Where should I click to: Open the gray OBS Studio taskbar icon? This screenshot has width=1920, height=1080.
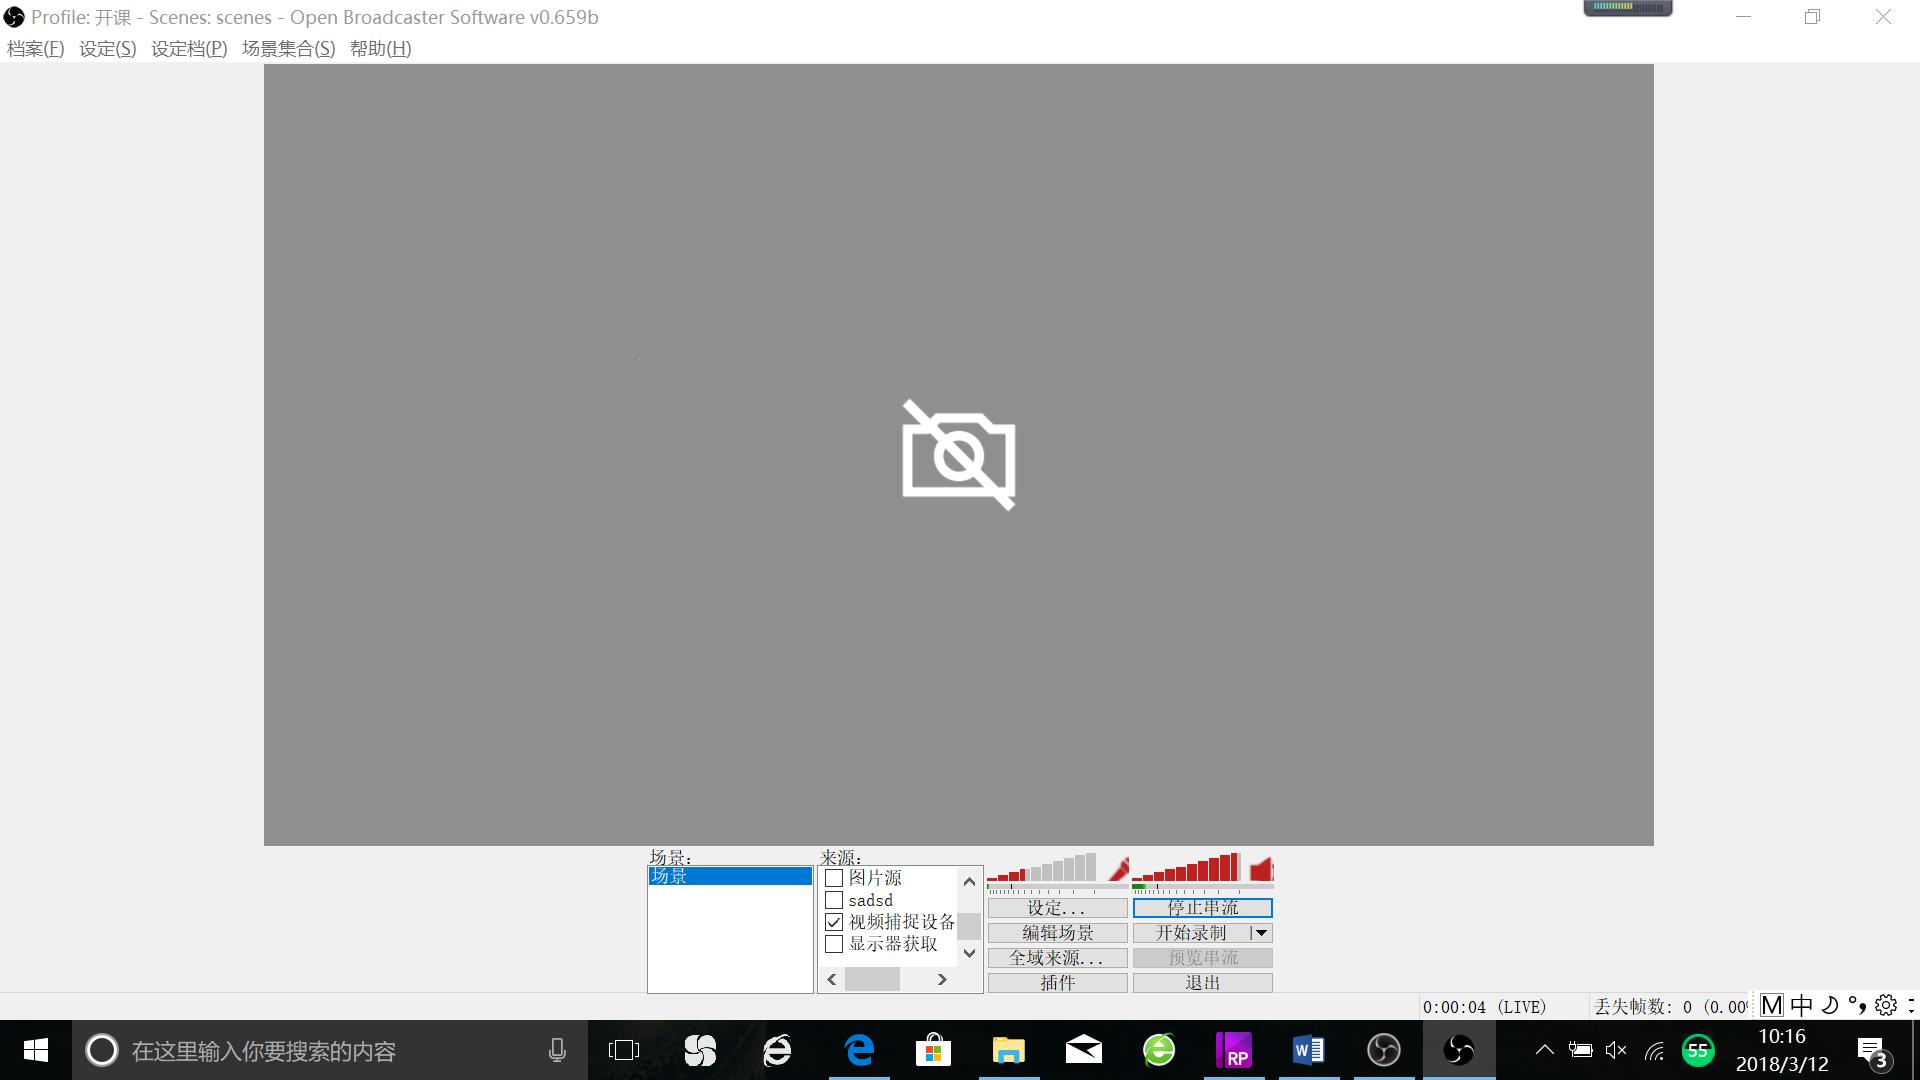pyautogui.click(x=1384, y=1050)
